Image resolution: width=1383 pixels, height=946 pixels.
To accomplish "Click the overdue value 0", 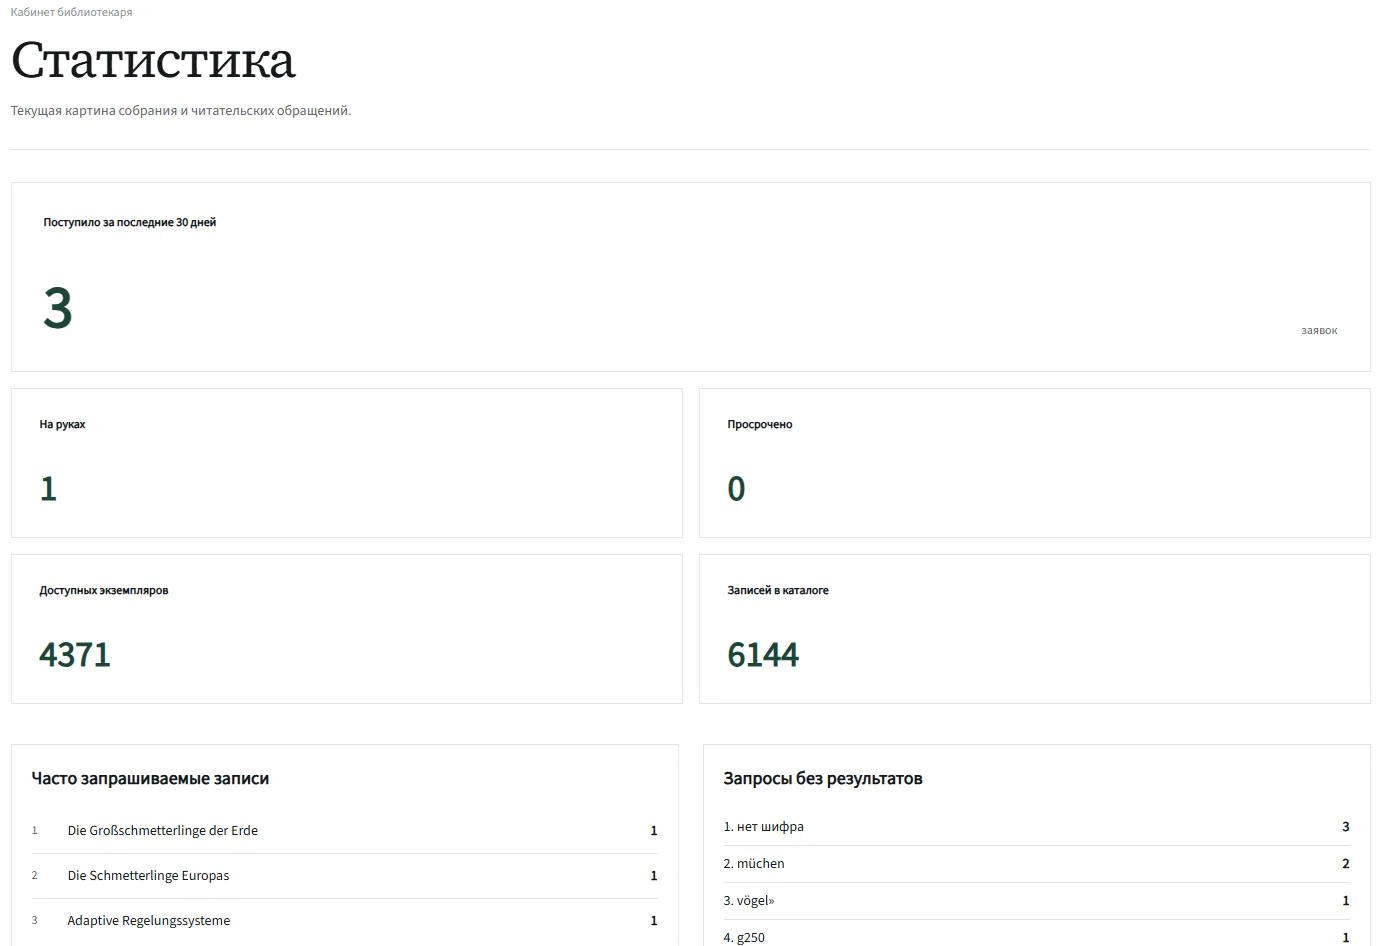I will (x=736, y=488).
